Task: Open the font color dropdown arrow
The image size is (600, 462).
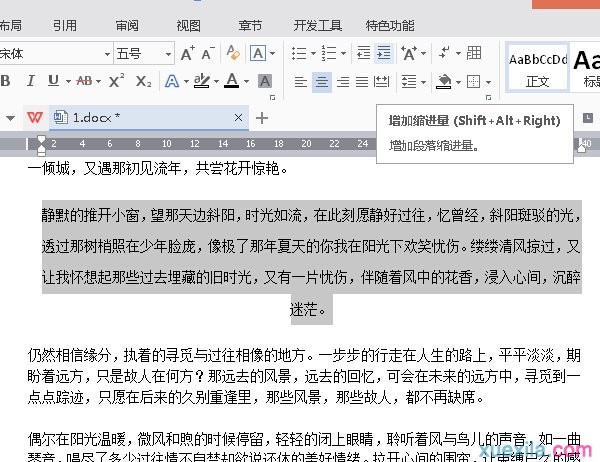Action: click(246, 81)
